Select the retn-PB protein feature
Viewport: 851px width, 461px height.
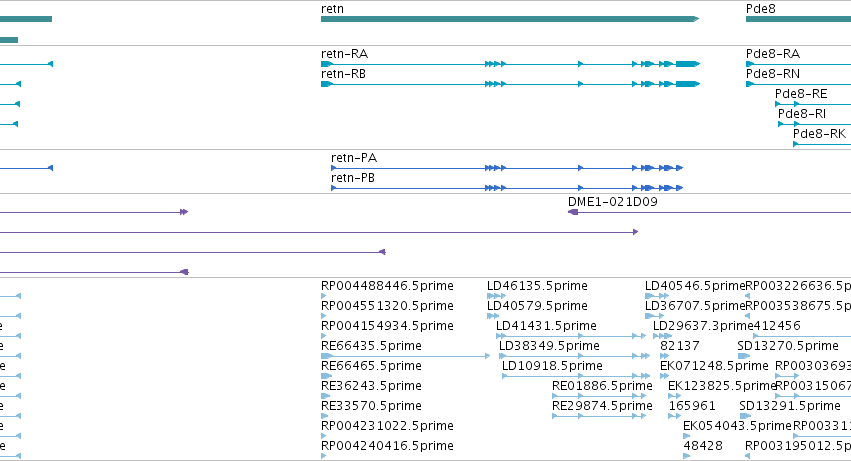[507, 188]
